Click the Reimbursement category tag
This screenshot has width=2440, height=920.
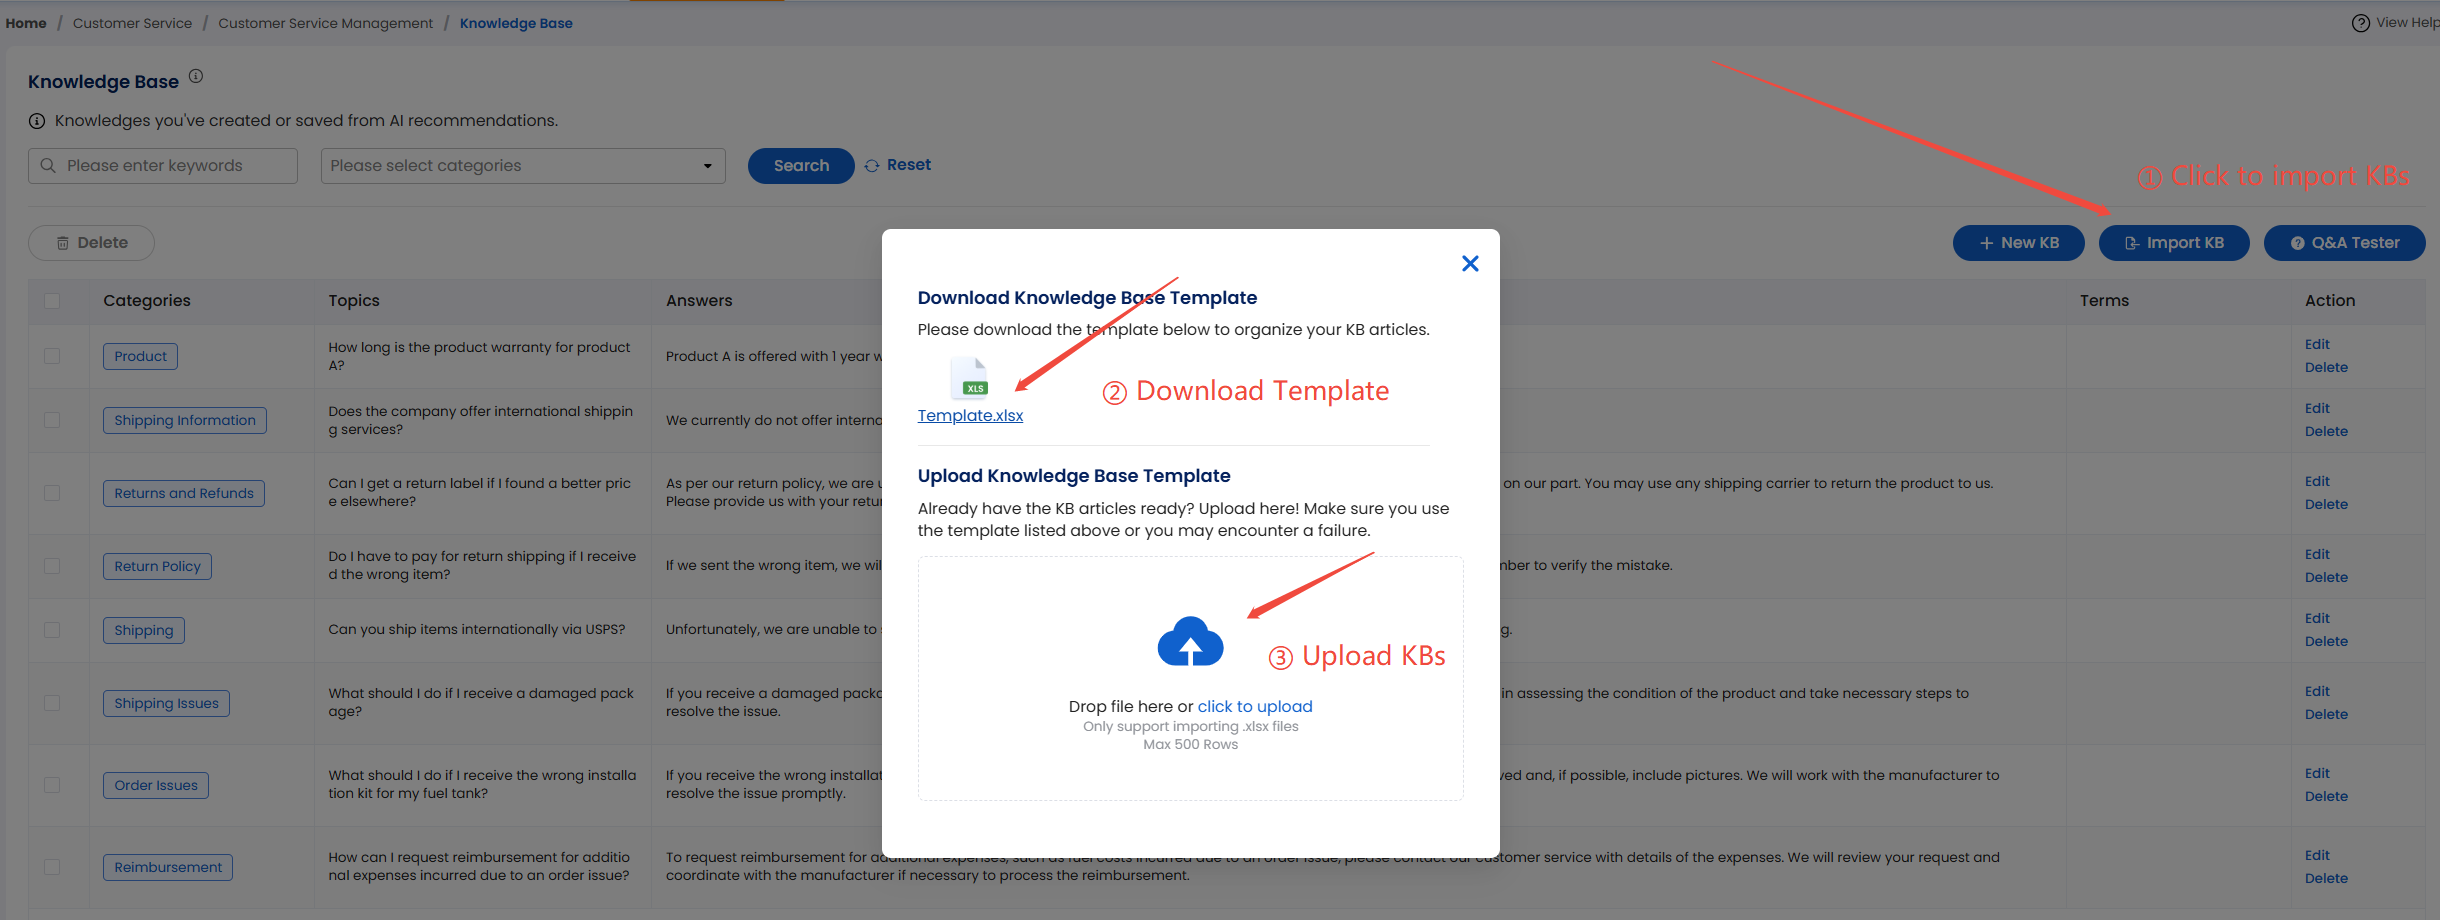(x=168, y=867)
